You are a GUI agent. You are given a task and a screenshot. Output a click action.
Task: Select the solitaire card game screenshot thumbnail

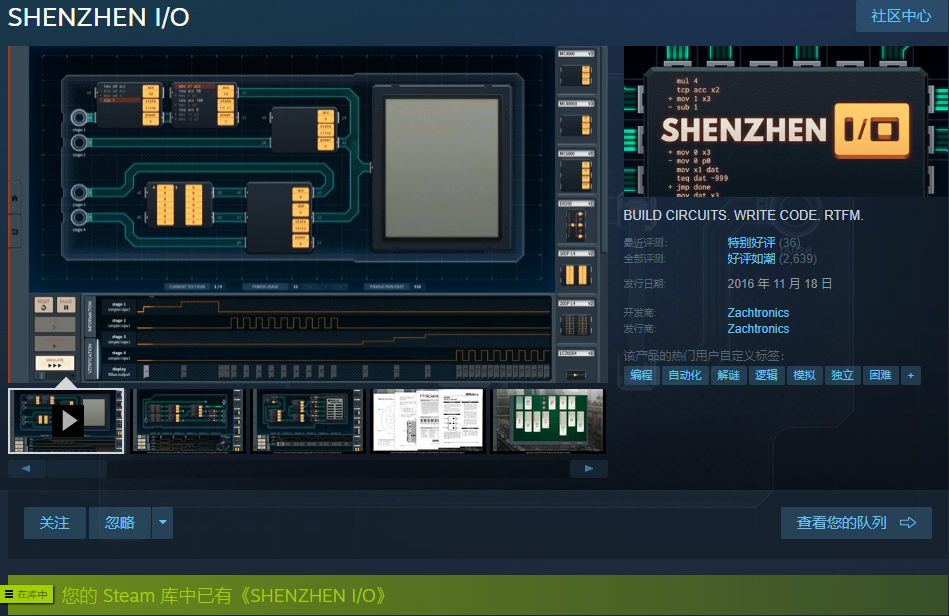[548, 421]
